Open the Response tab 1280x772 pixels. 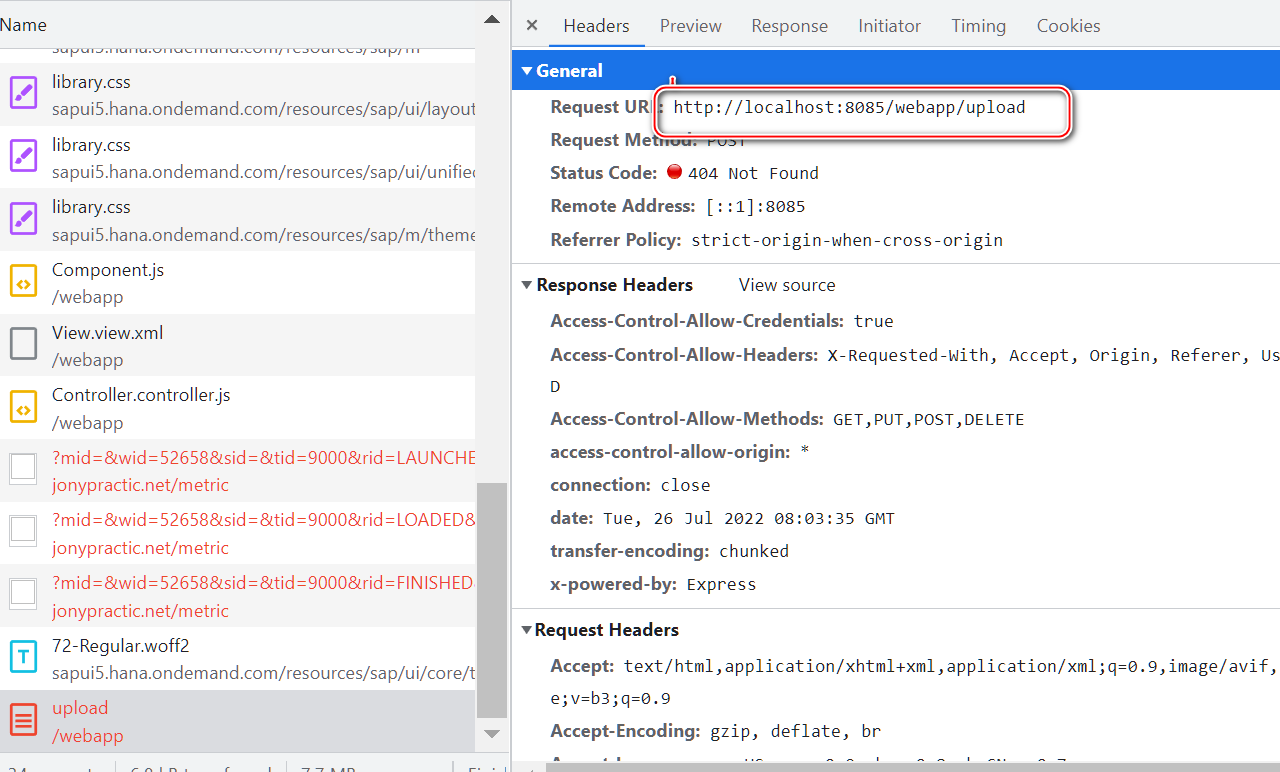click(x=789, y=26)
